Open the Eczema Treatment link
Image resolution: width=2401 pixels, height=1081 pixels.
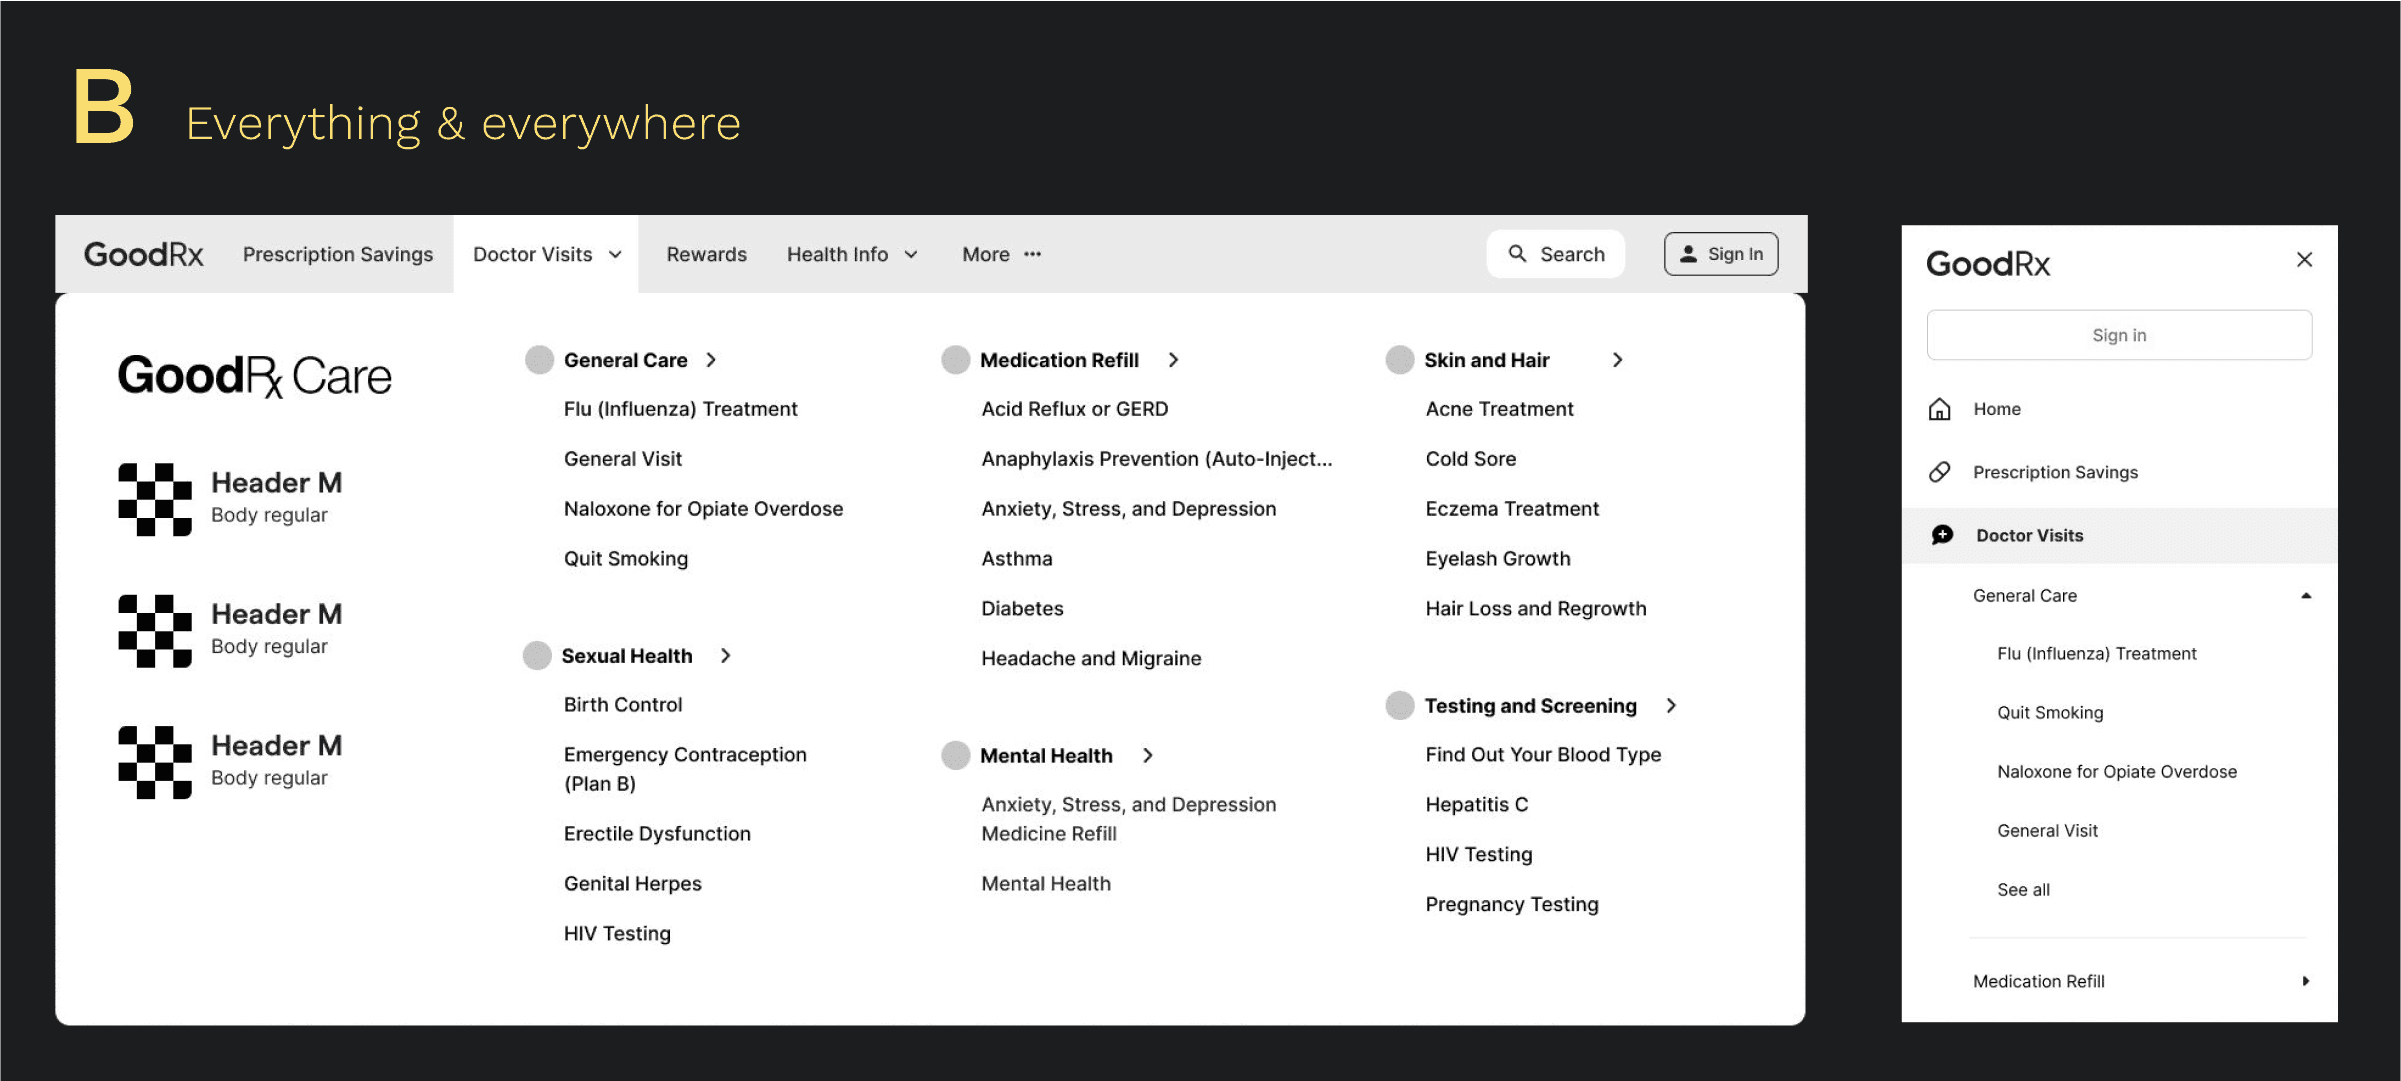[1512, 509]
